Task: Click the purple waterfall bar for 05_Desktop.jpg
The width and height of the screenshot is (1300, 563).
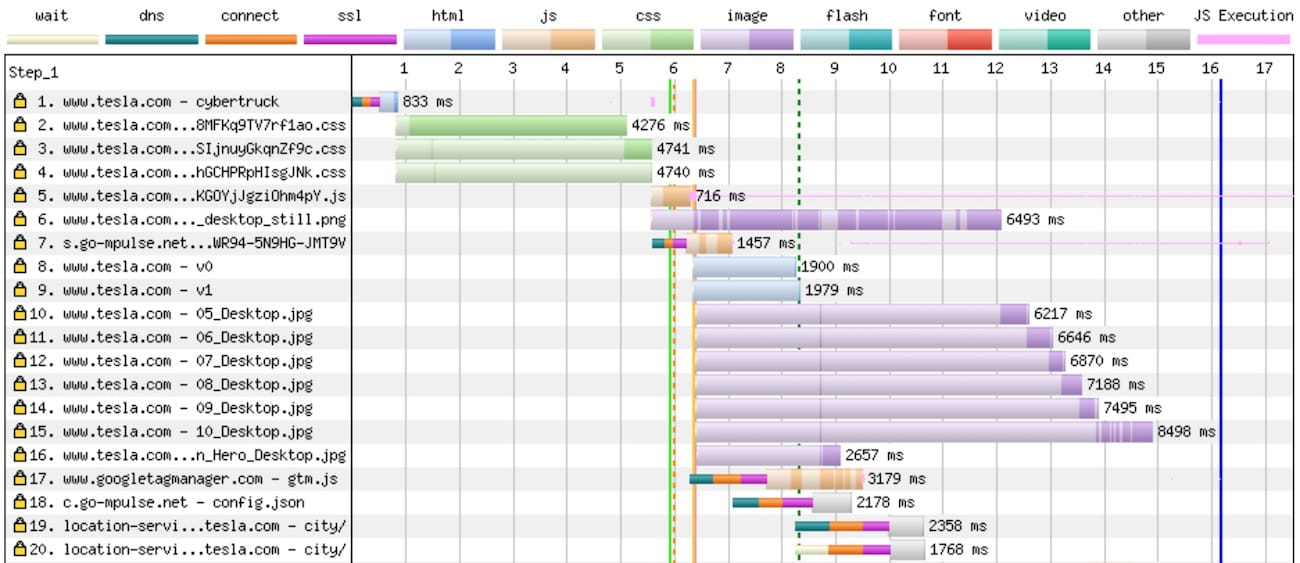Action: click(861, 314)
